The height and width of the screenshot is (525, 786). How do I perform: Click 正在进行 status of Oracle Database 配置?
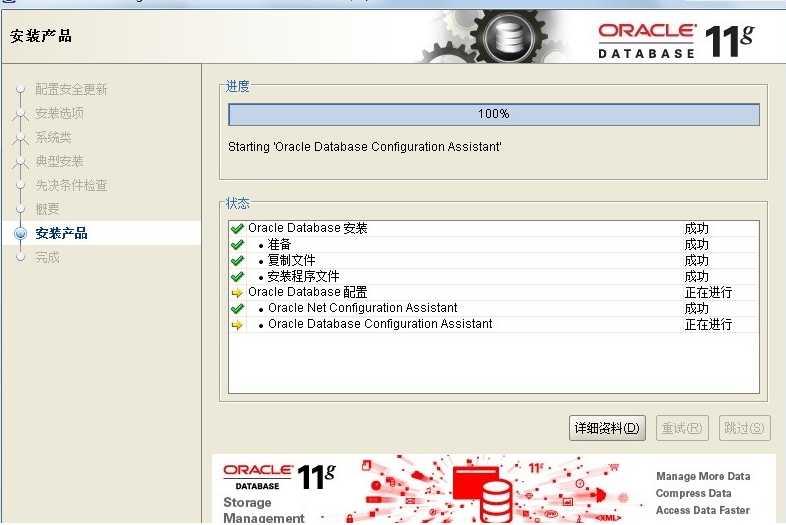pyautogui.click(x=708, y=292)
